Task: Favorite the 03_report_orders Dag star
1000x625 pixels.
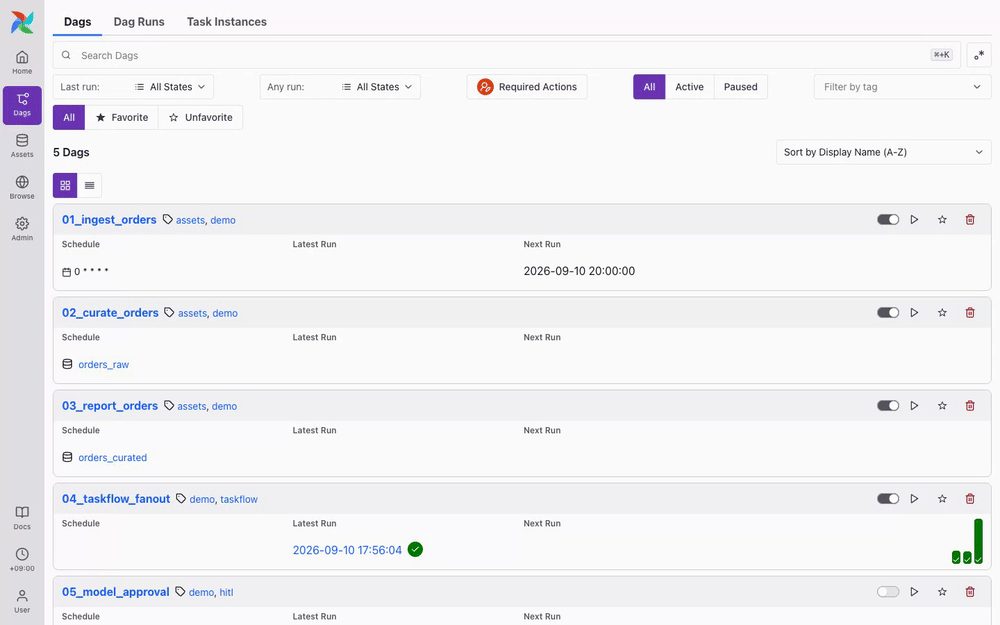Action: [x=942, y=406]
